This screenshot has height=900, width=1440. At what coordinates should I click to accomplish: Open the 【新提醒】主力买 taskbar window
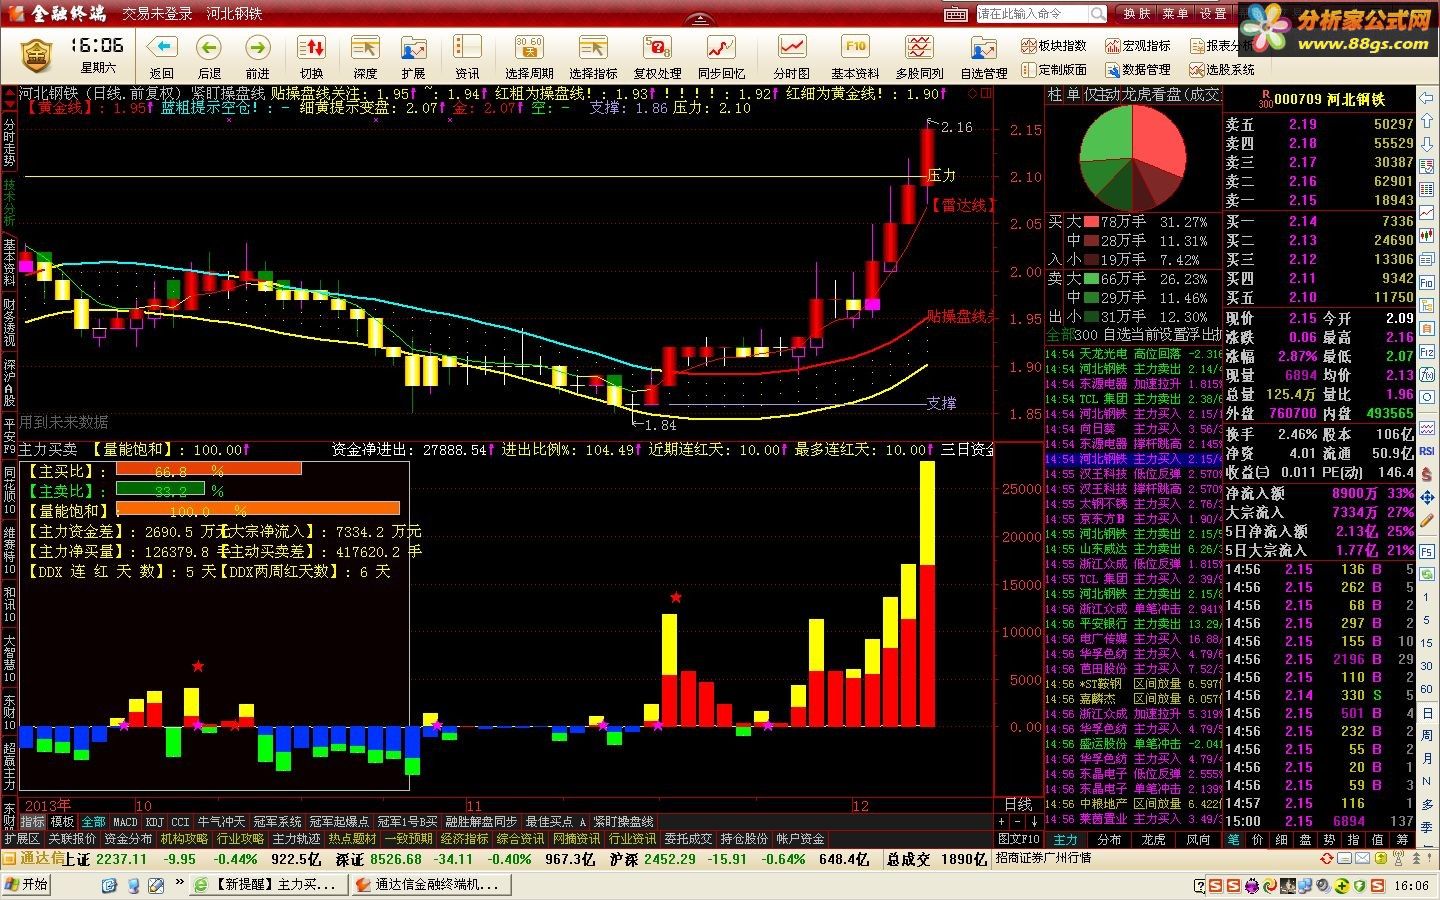[x=267, y=884]
